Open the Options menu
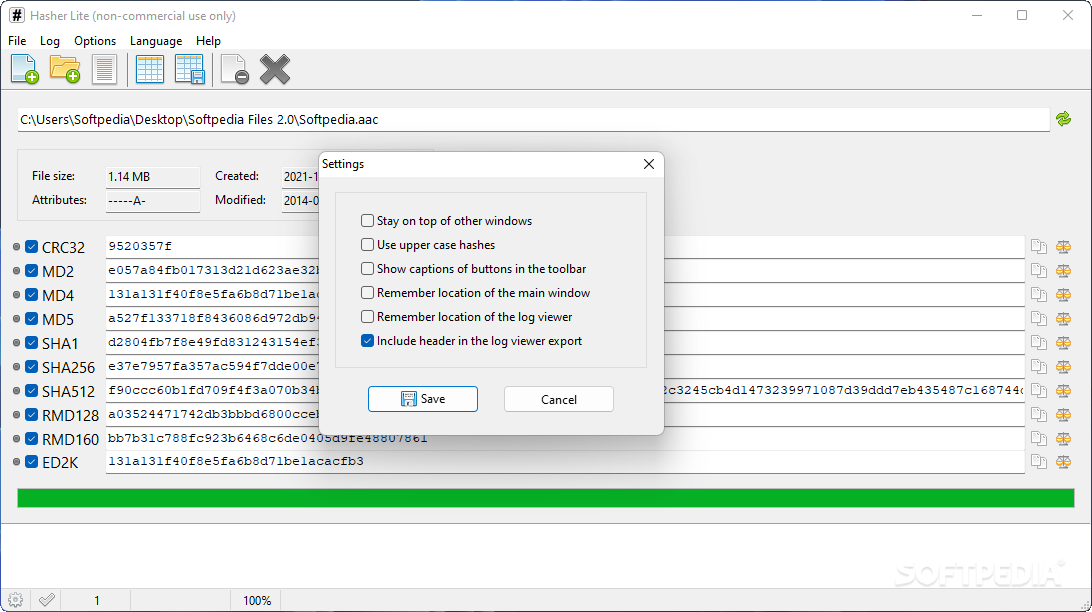This screenshot has height=612, width=1092. coord(95,41)
